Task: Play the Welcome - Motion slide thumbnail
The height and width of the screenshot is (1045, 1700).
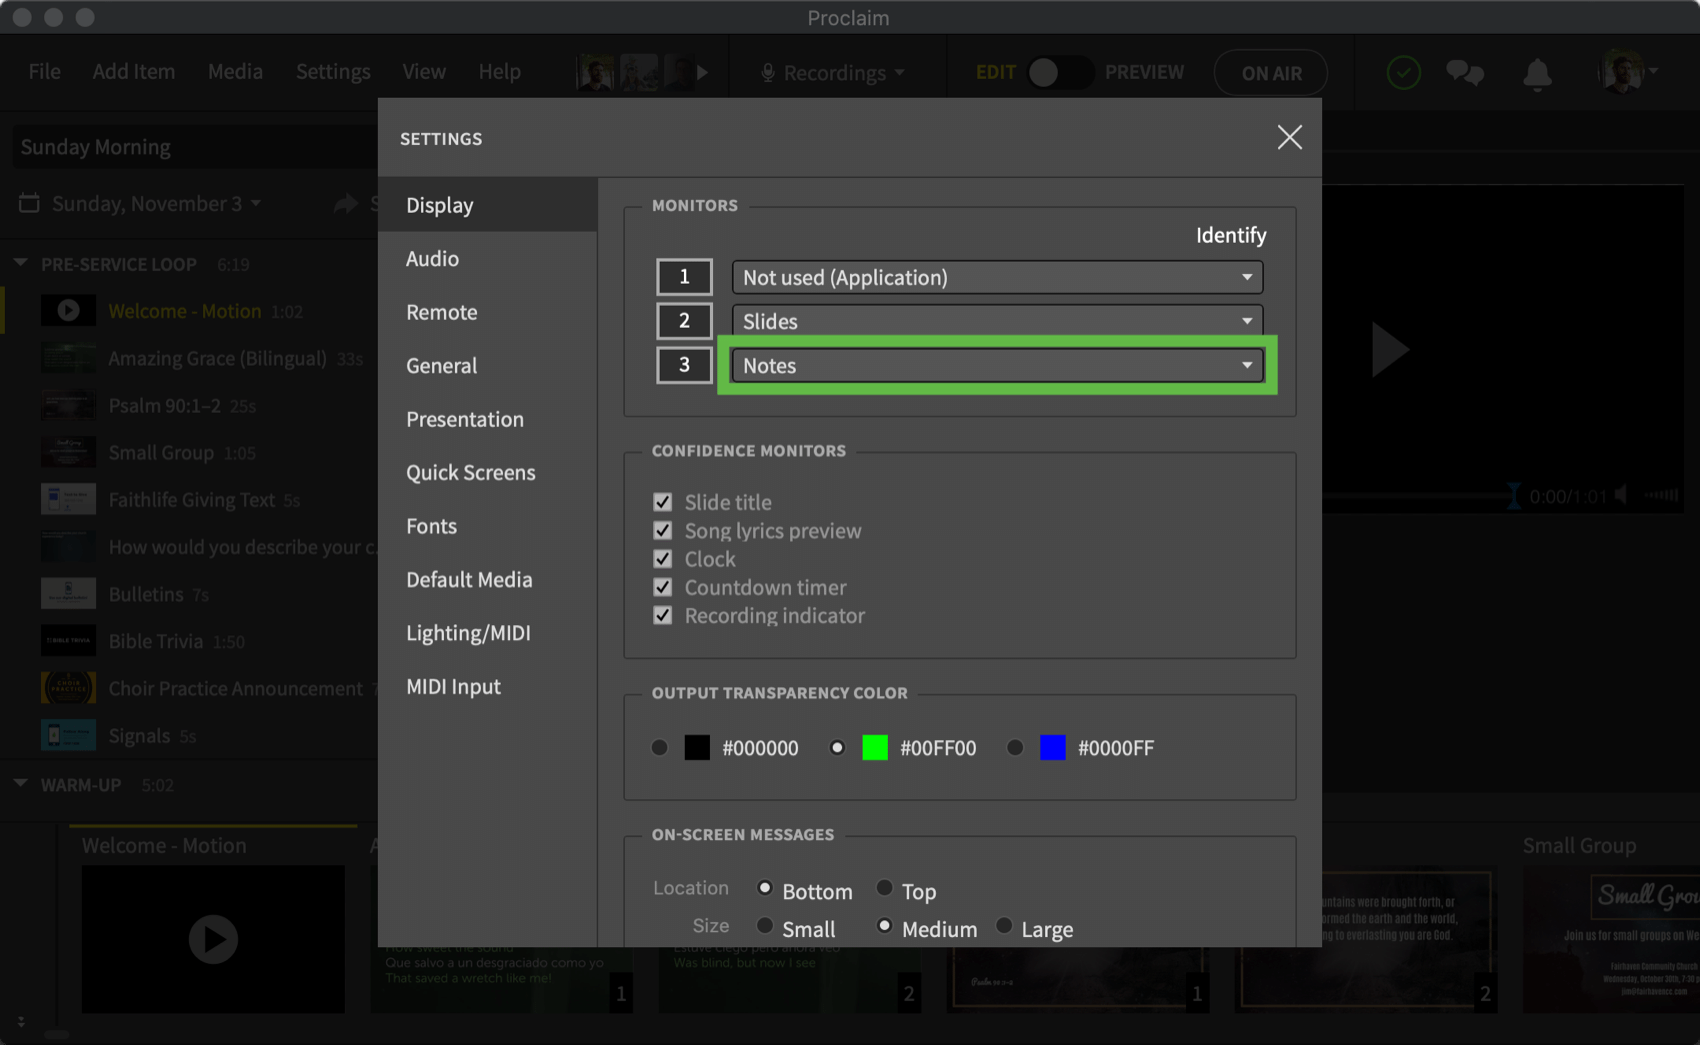Action: click(x=213, y=939)
